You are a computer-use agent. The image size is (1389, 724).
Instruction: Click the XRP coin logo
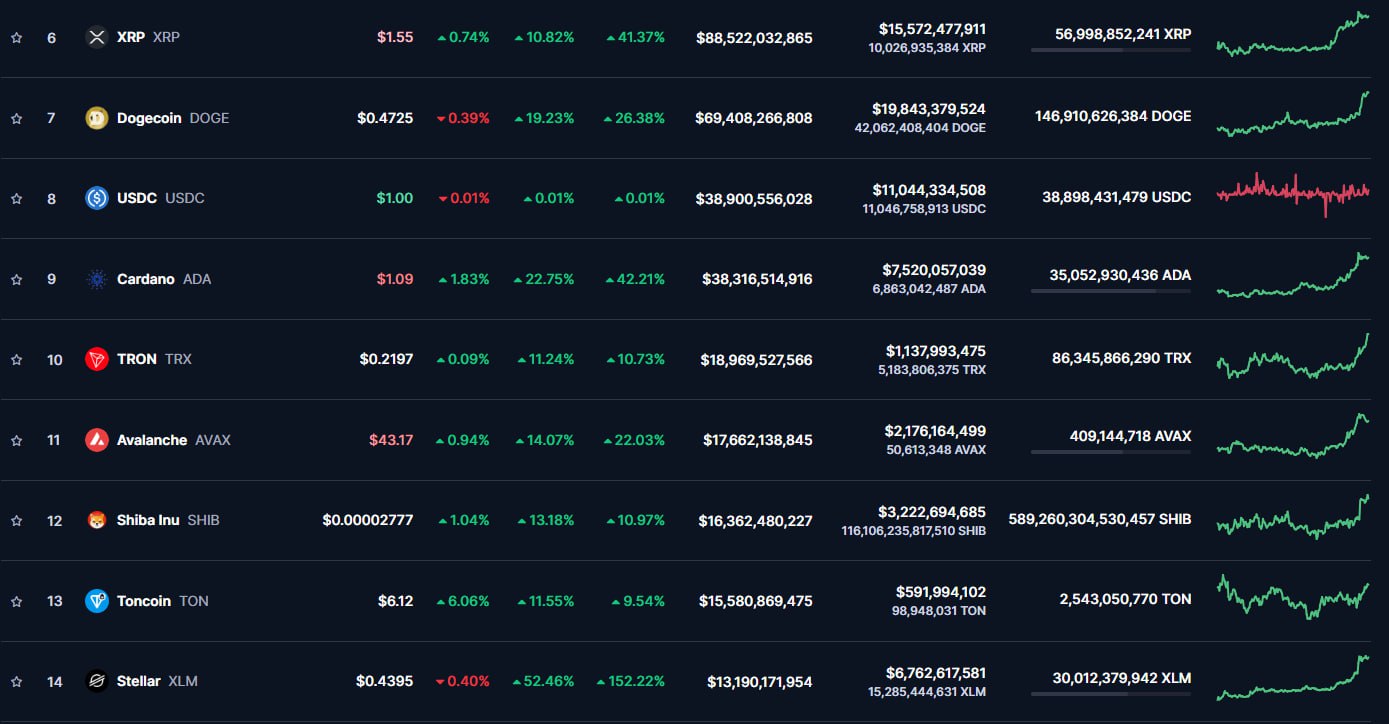pos(97,37)
